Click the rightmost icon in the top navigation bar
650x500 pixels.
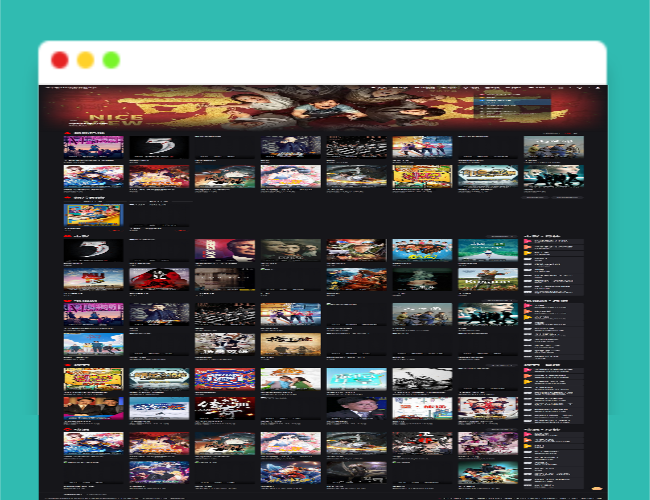[x=596, y=88]
